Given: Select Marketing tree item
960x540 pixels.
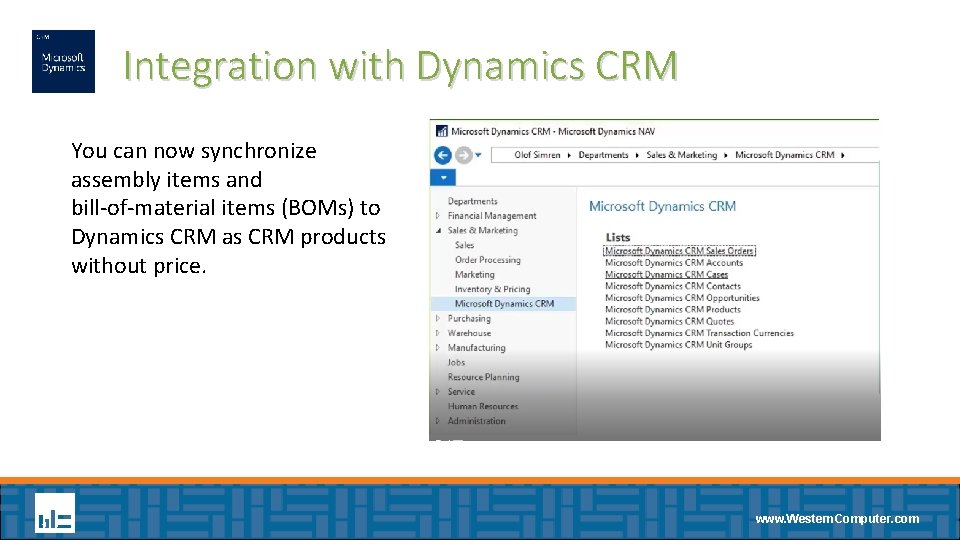Looking at the screenshot, I should 474,274.
